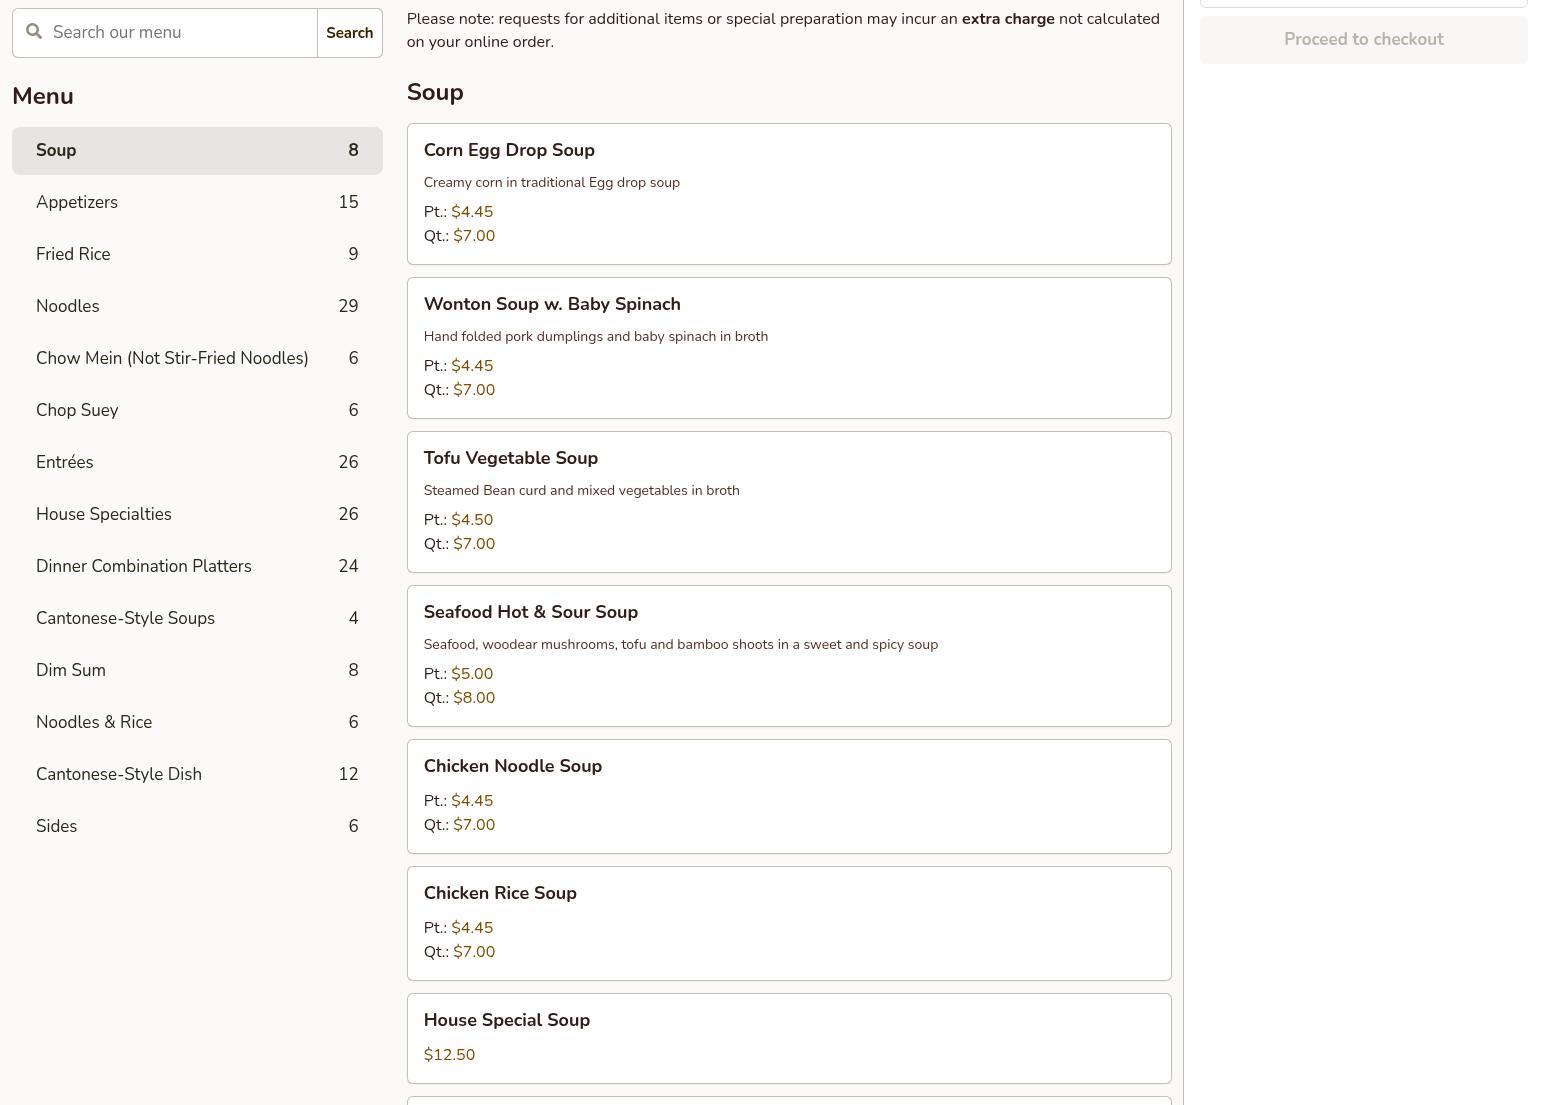
Task: Open Corn Egg Drop Soup item
Action: pyautogui.click(x=788, y=194)
